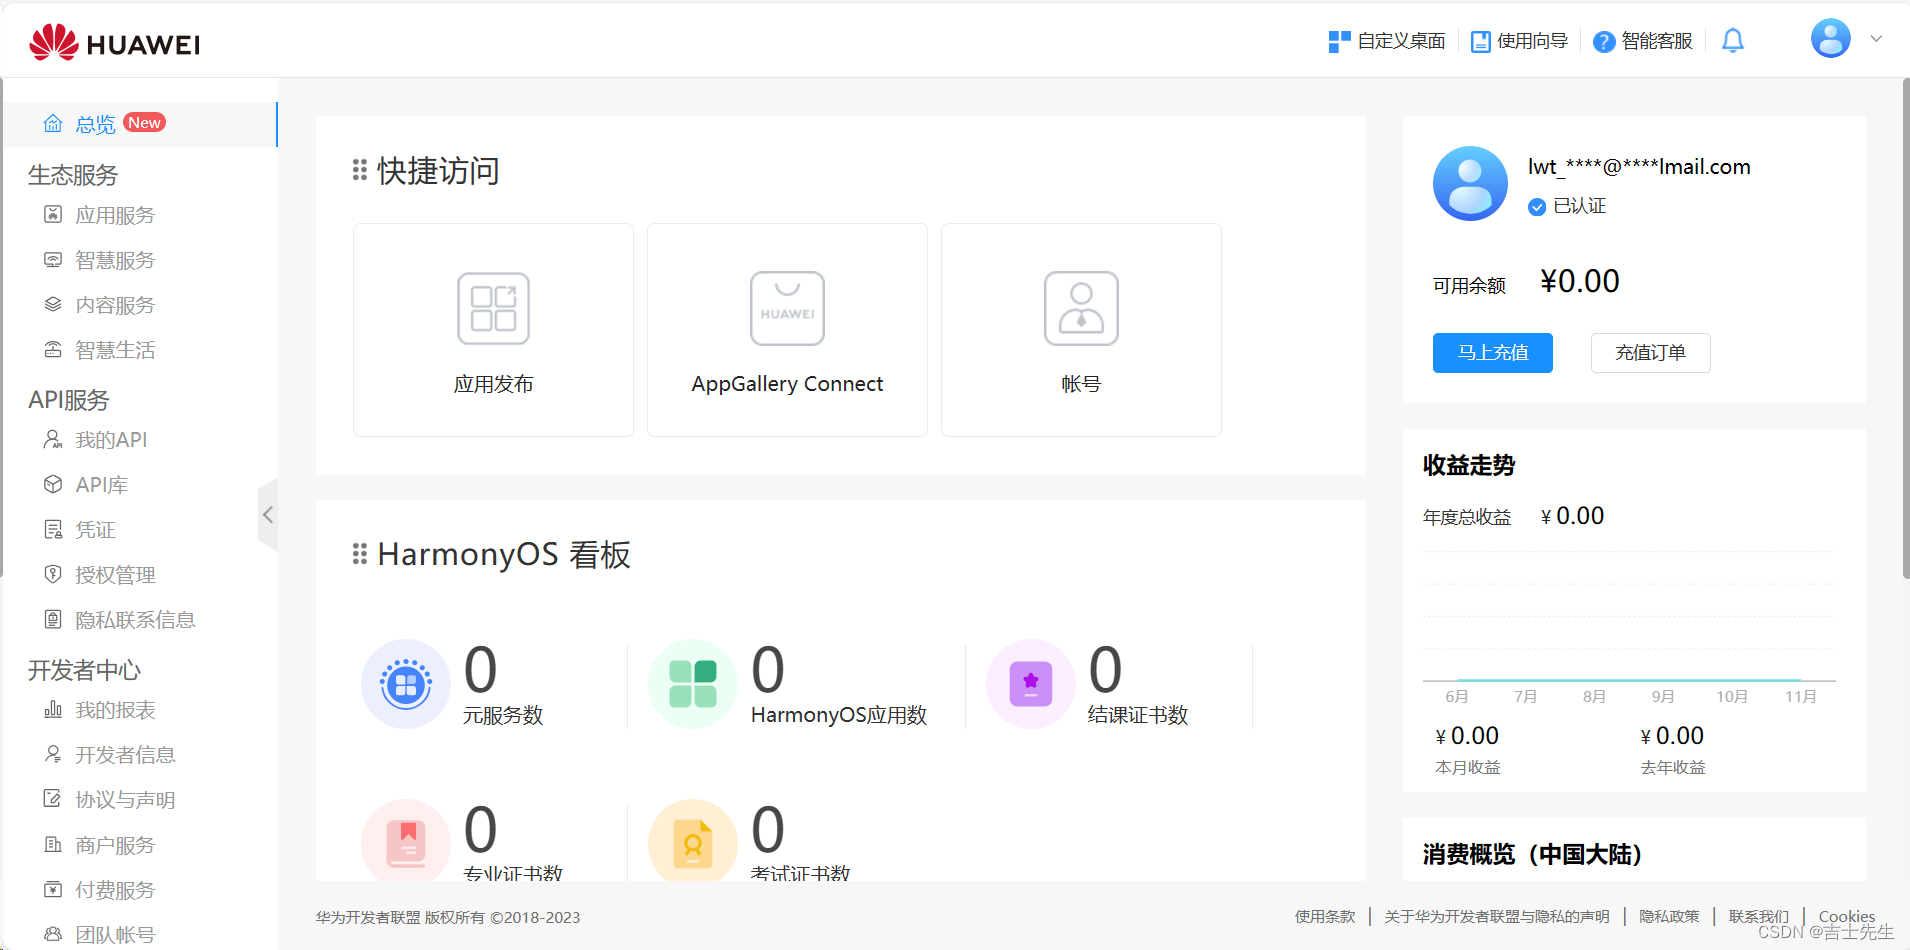The width and height of the screenshot is (1910, 950).
Task: Click the Huawei logo
Action: [114, 42]
